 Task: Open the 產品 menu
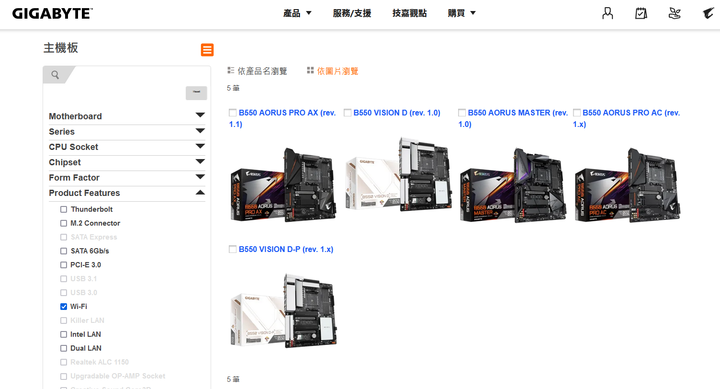(297, 13)
